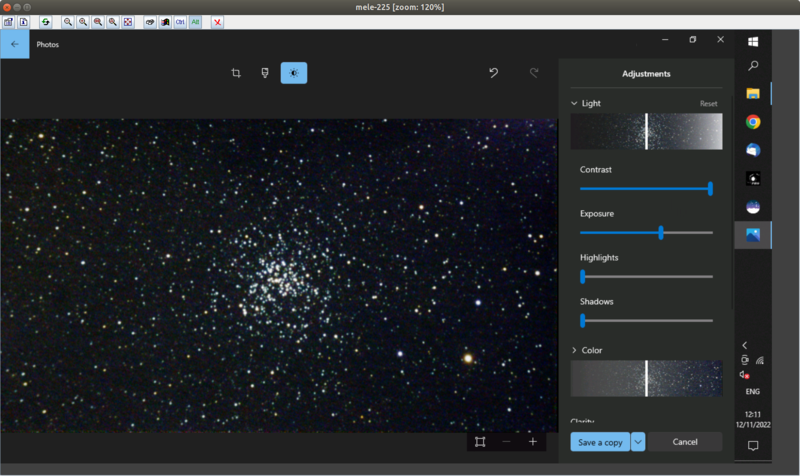Click the Adjustments panel heading
Screen dimensions: 800x476
646,74
